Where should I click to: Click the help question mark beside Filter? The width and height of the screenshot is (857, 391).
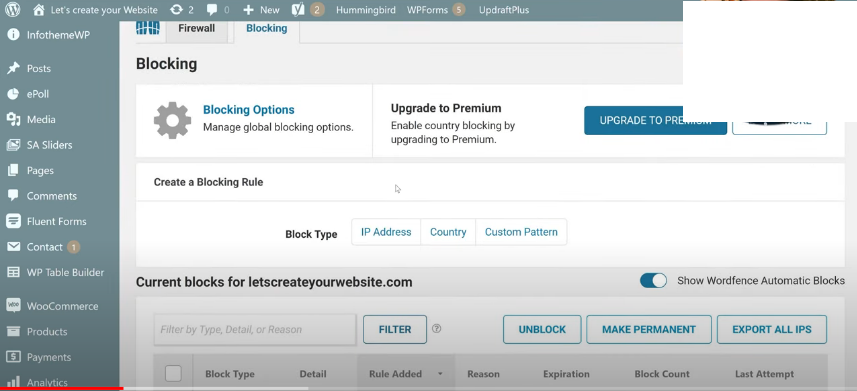pos(436,329)
